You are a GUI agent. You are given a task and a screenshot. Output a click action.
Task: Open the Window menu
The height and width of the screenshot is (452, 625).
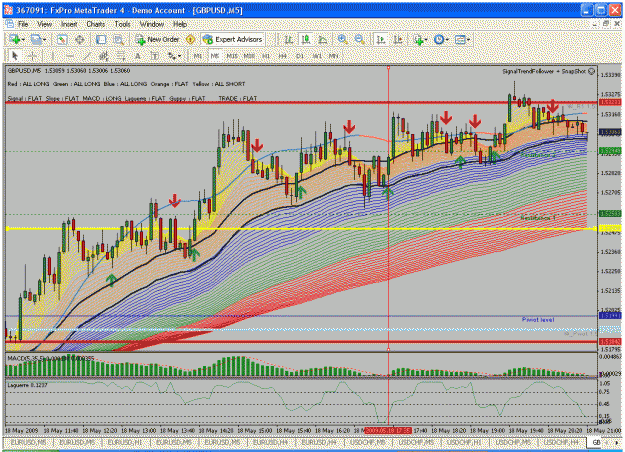(x=152, y=24)
